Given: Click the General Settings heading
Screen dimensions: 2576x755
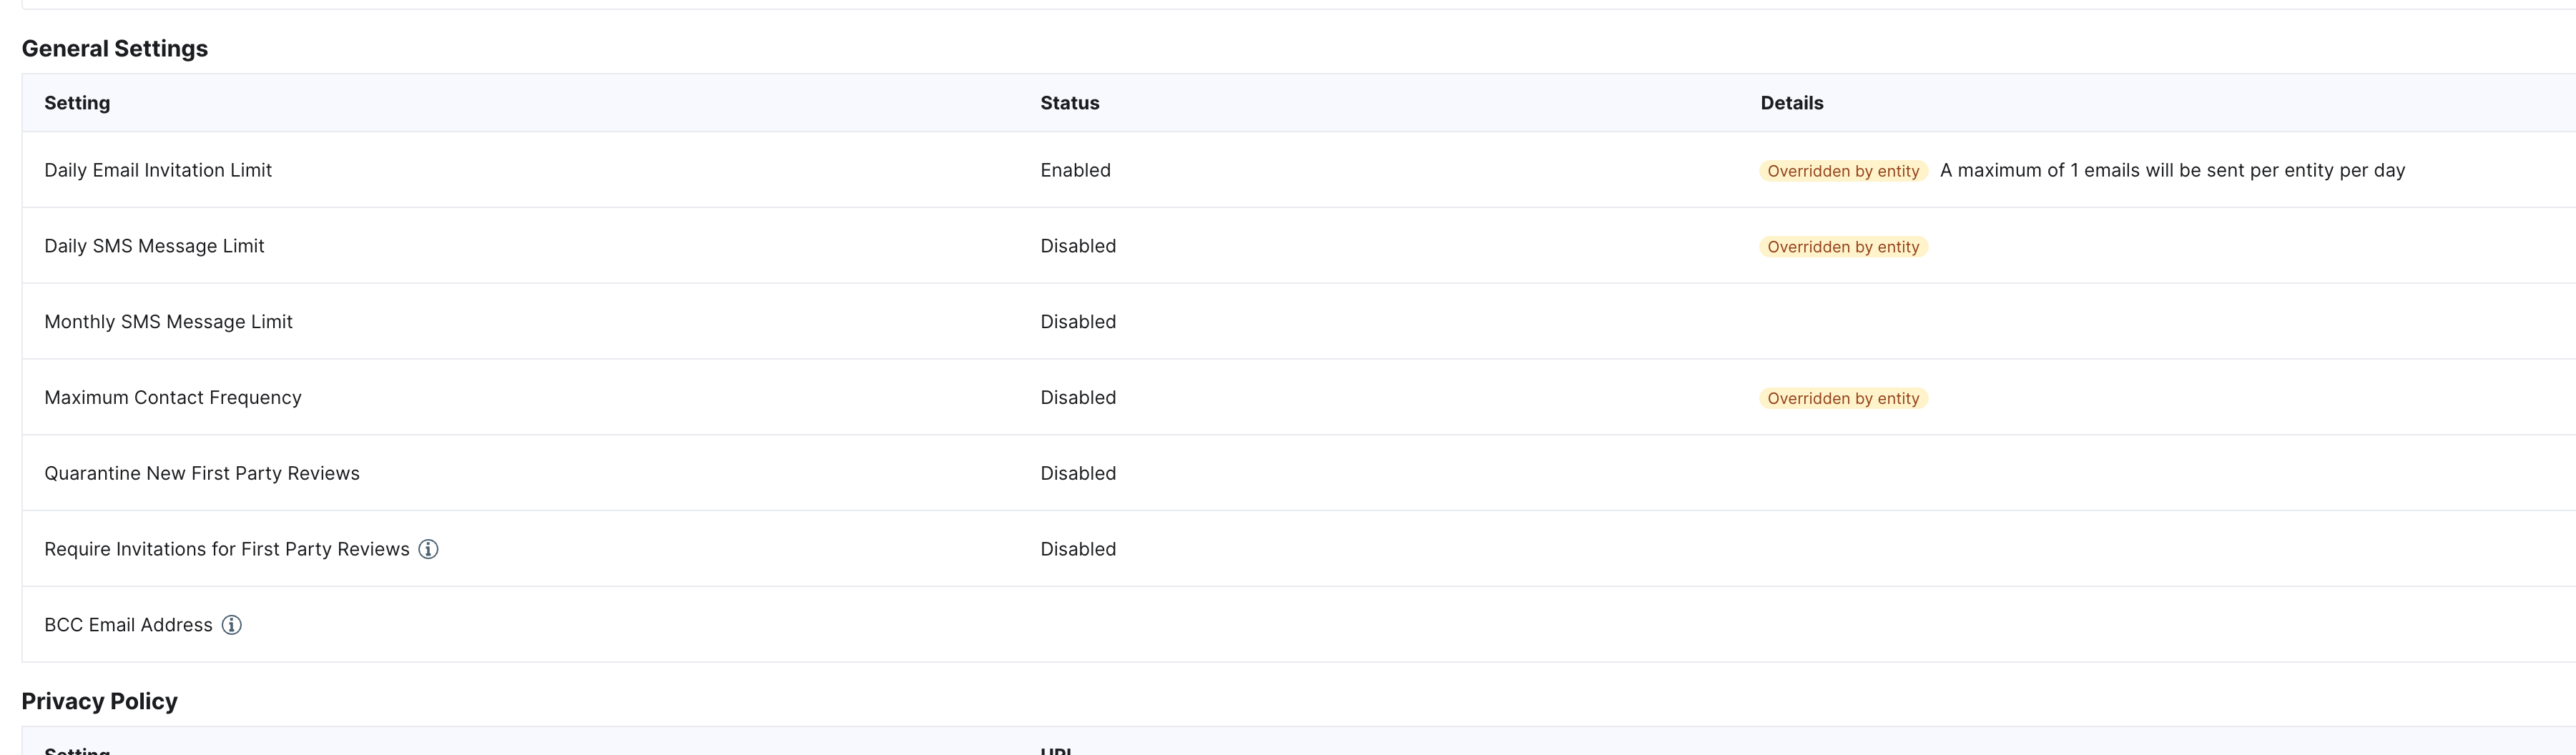Looking at the screenshot, I should point(115,49).
